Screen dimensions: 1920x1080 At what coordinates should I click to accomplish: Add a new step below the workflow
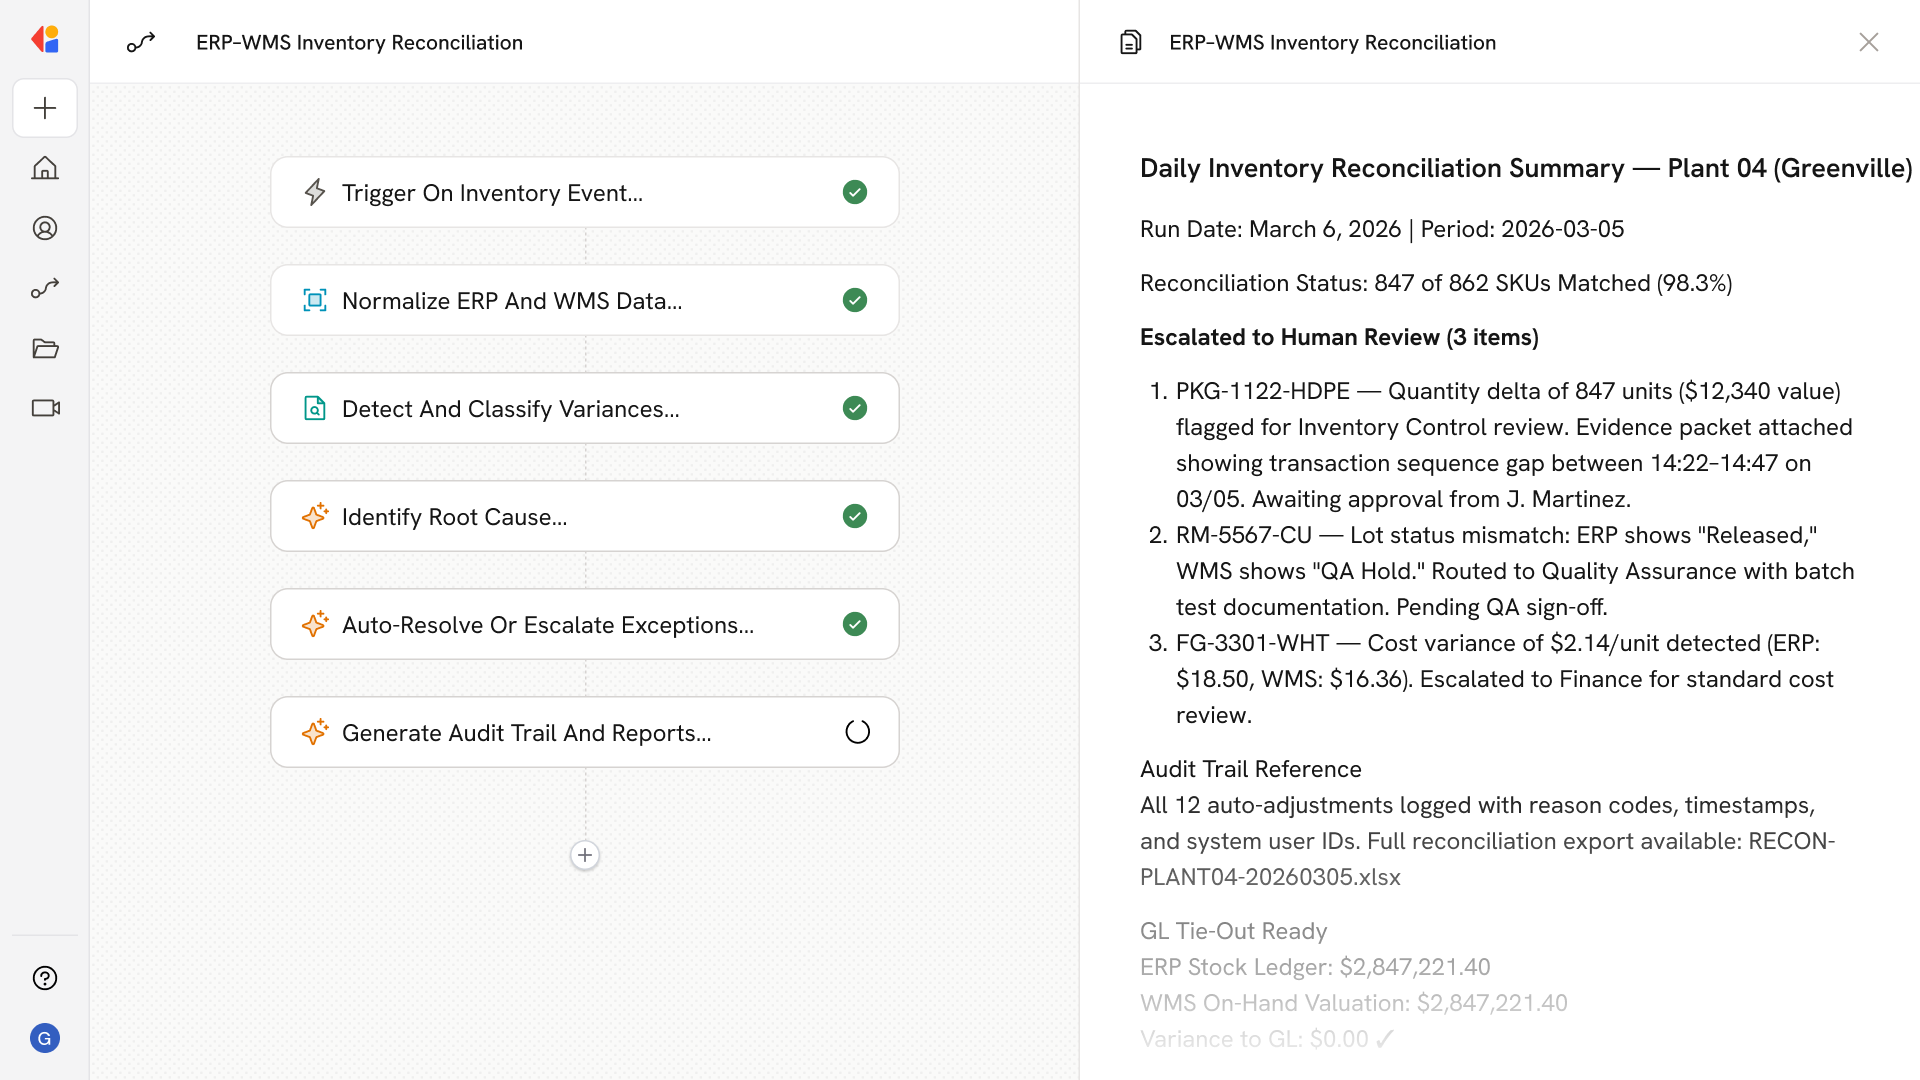pyautogui.click(x=585, y=855)
